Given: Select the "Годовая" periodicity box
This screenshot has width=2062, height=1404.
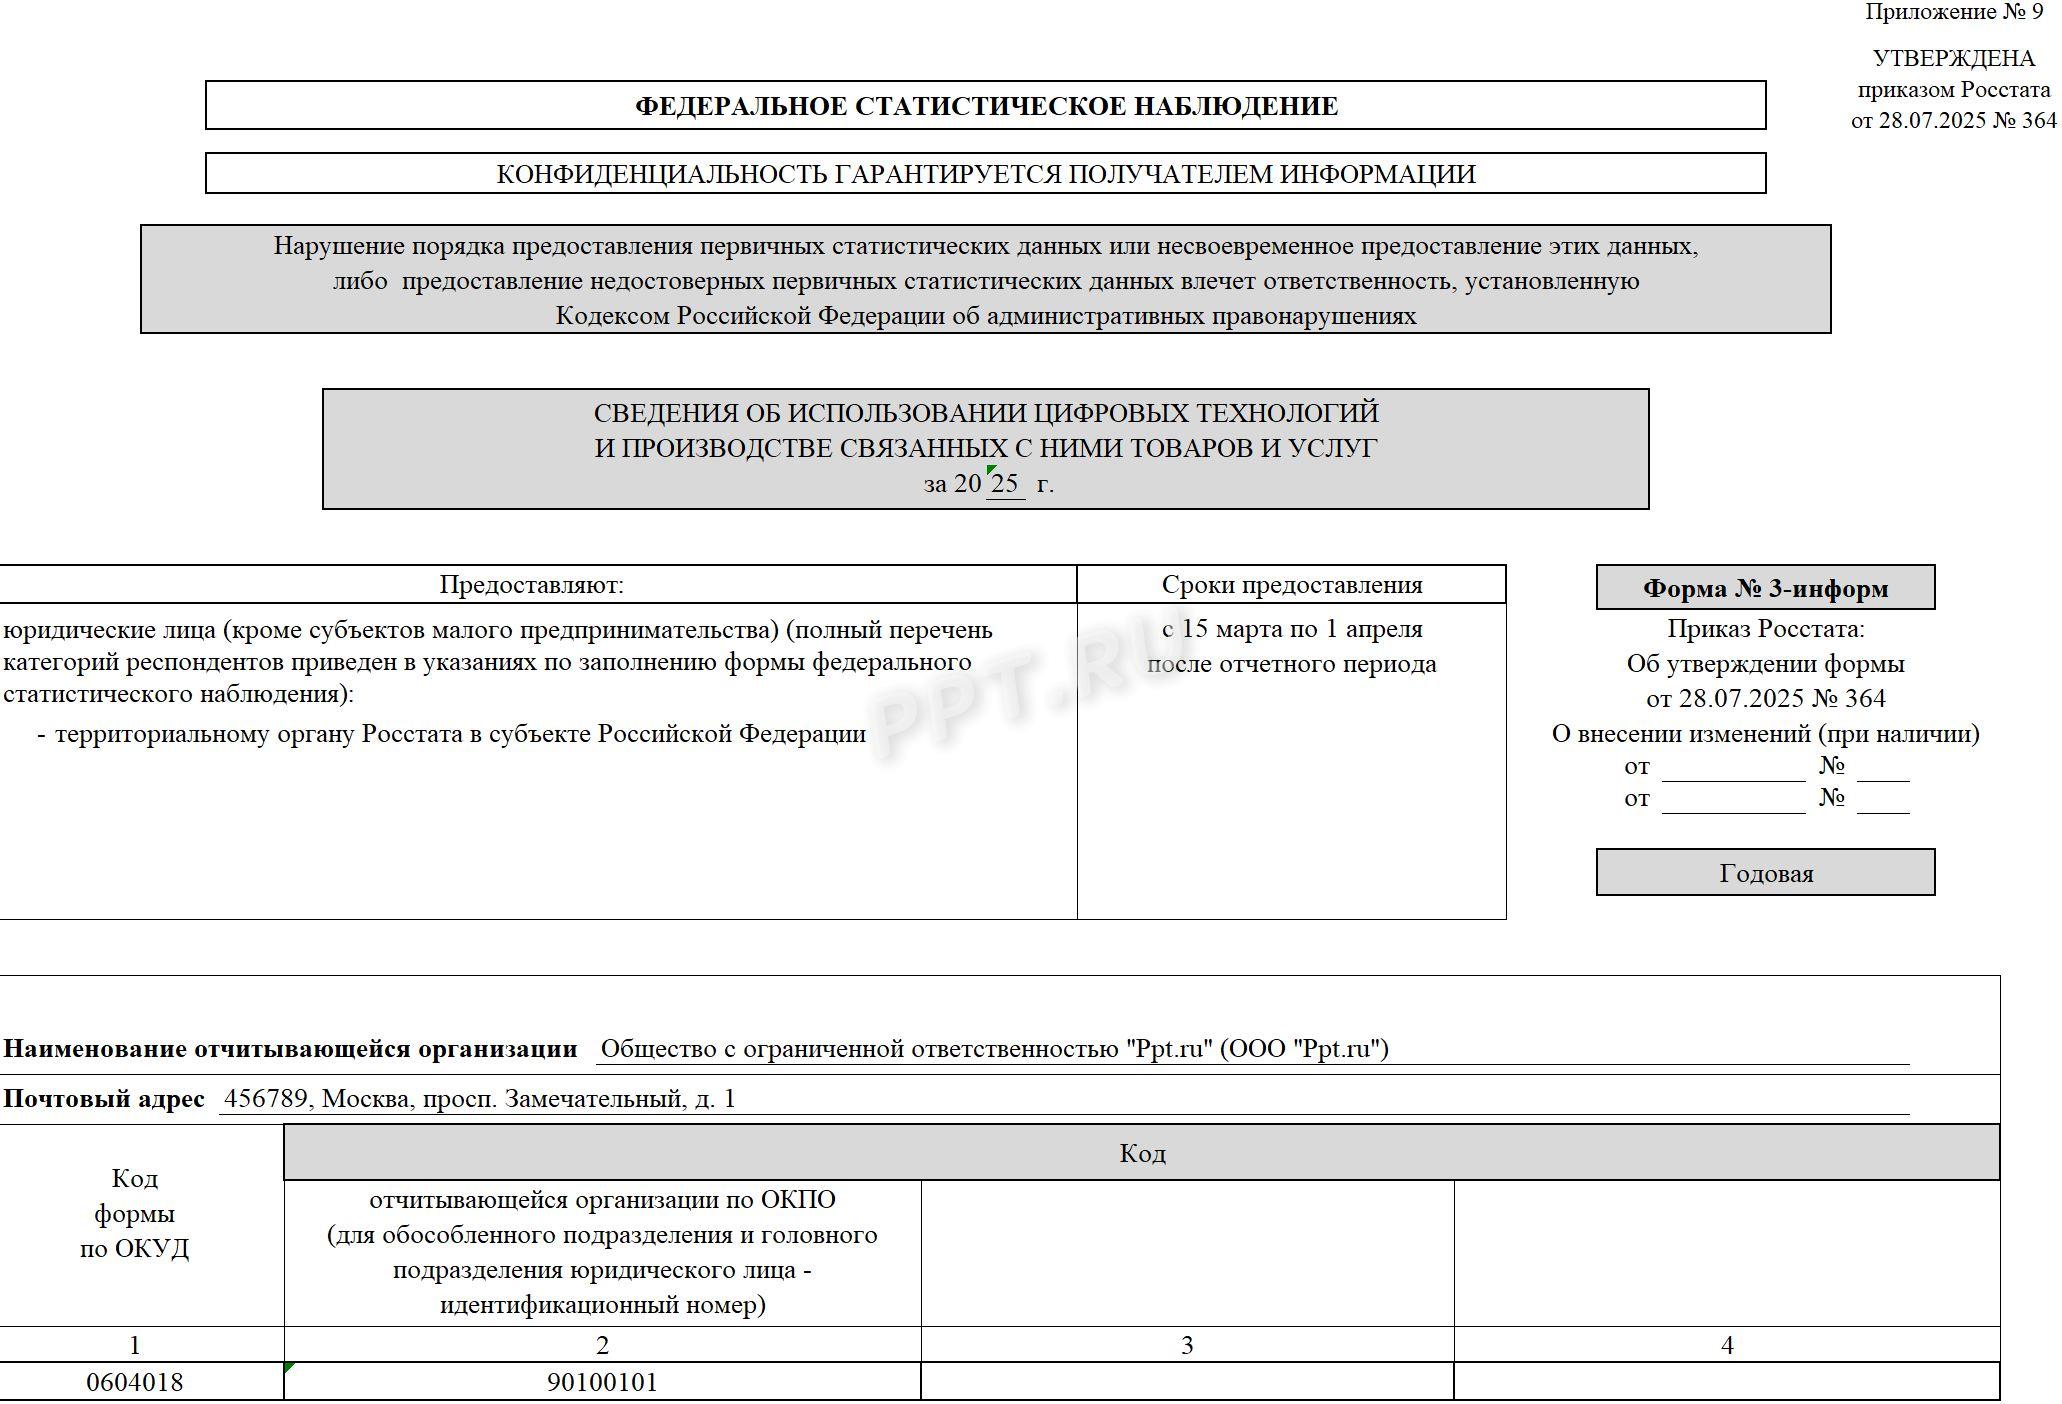Looking at the screenshot, I should tap(1765, 873).
